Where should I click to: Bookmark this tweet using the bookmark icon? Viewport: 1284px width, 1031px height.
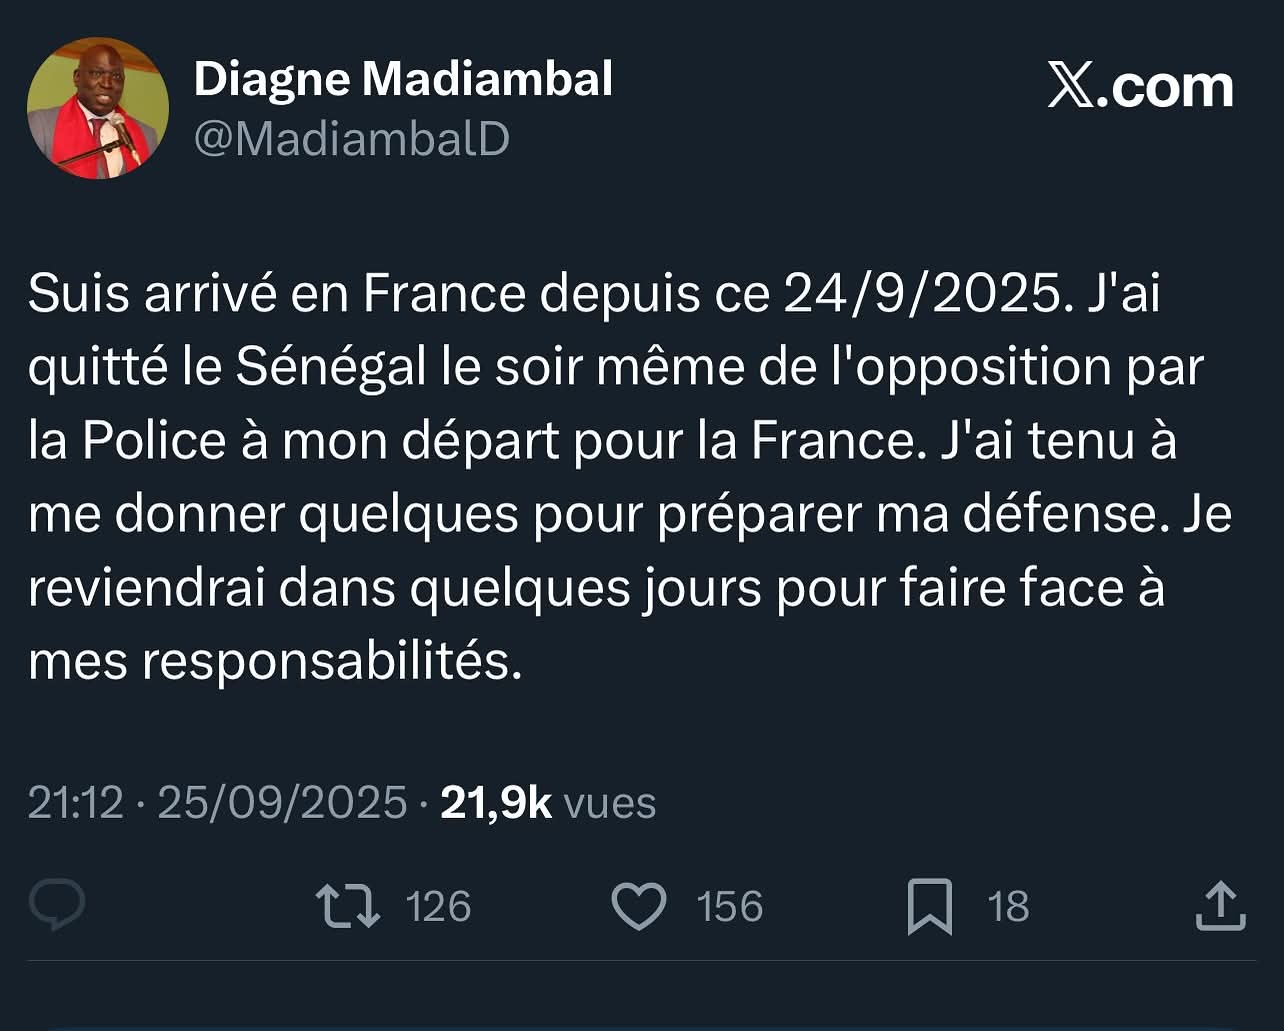pyautogui.click(x=929, y=906)
